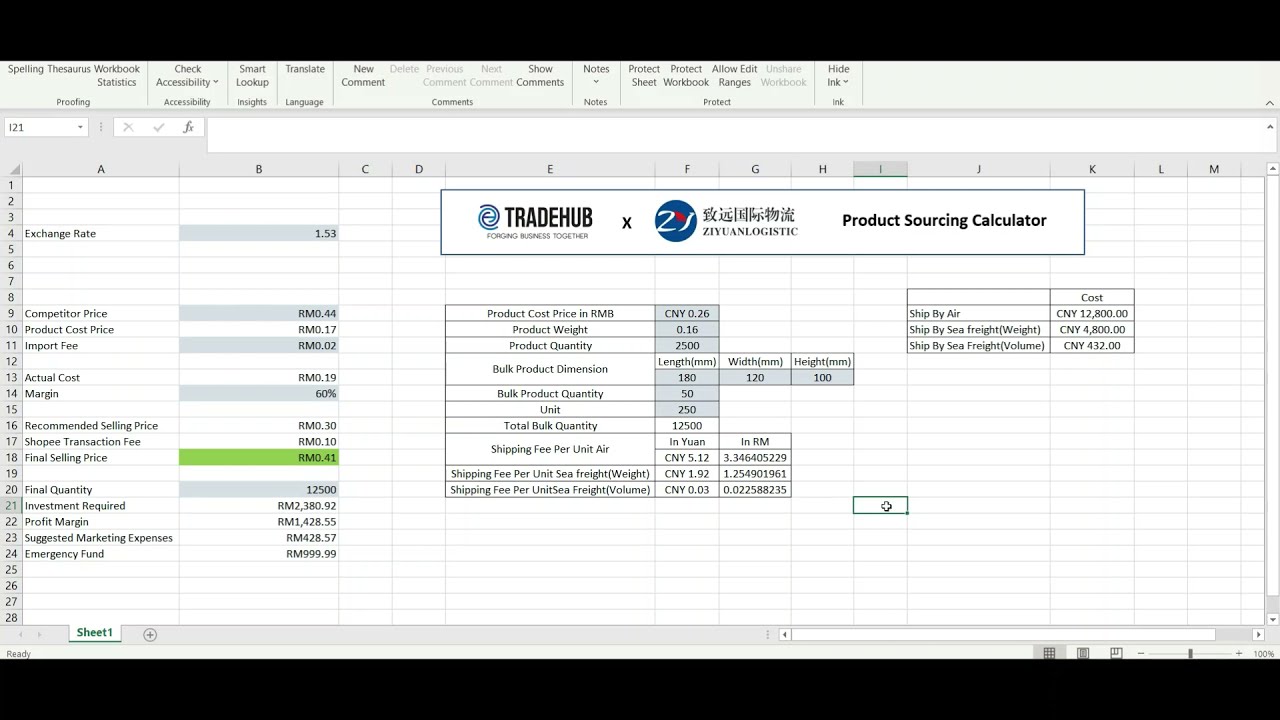1280x720 pixels.
Task: Click the previous sheet navigation arrow
Action: coord(19,634)
